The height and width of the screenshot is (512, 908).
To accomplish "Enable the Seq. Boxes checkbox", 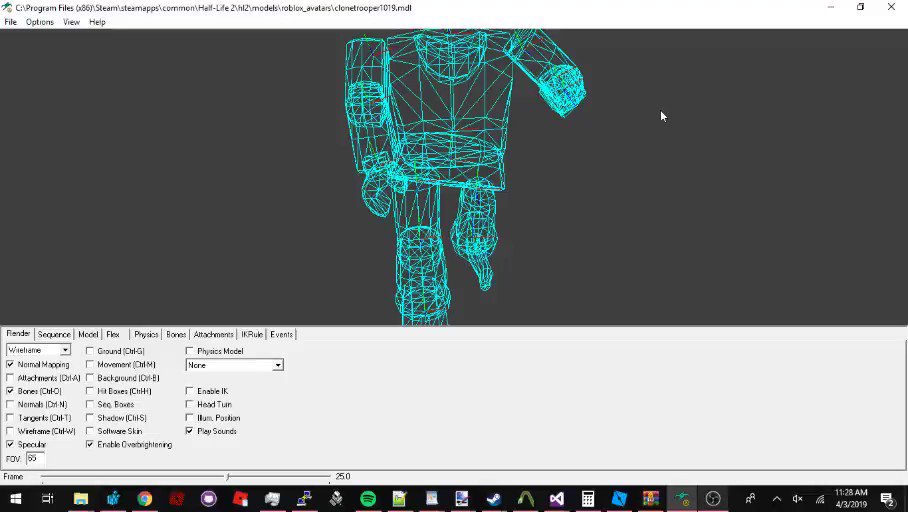I will pyautogui.click(x=90, y=404).
